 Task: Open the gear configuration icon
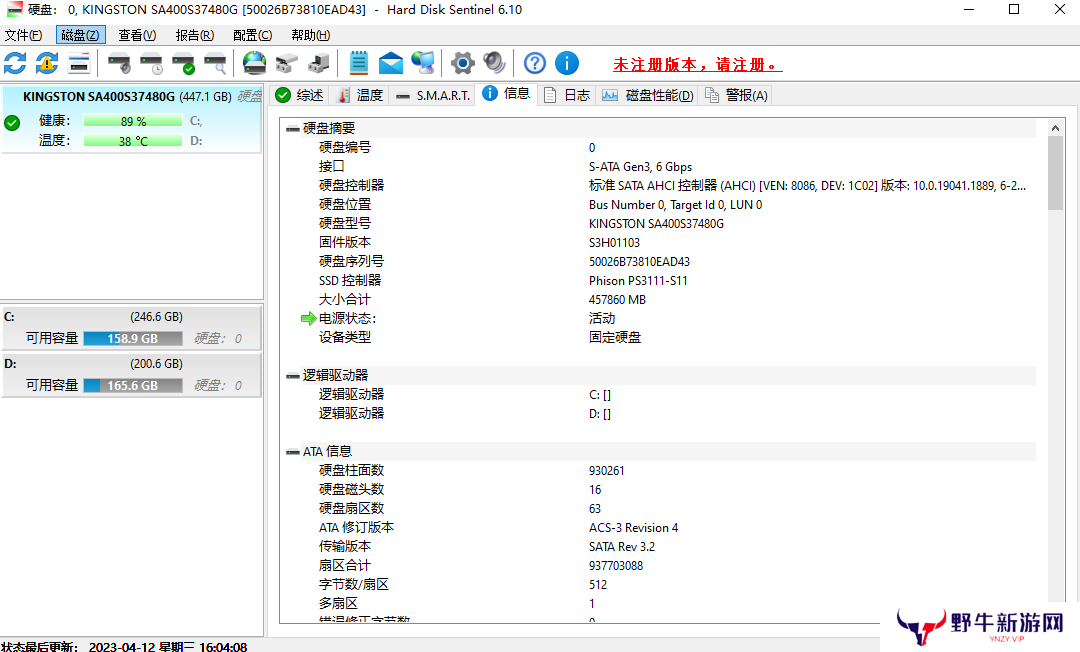pyautogui.click(x=463, y=63)
